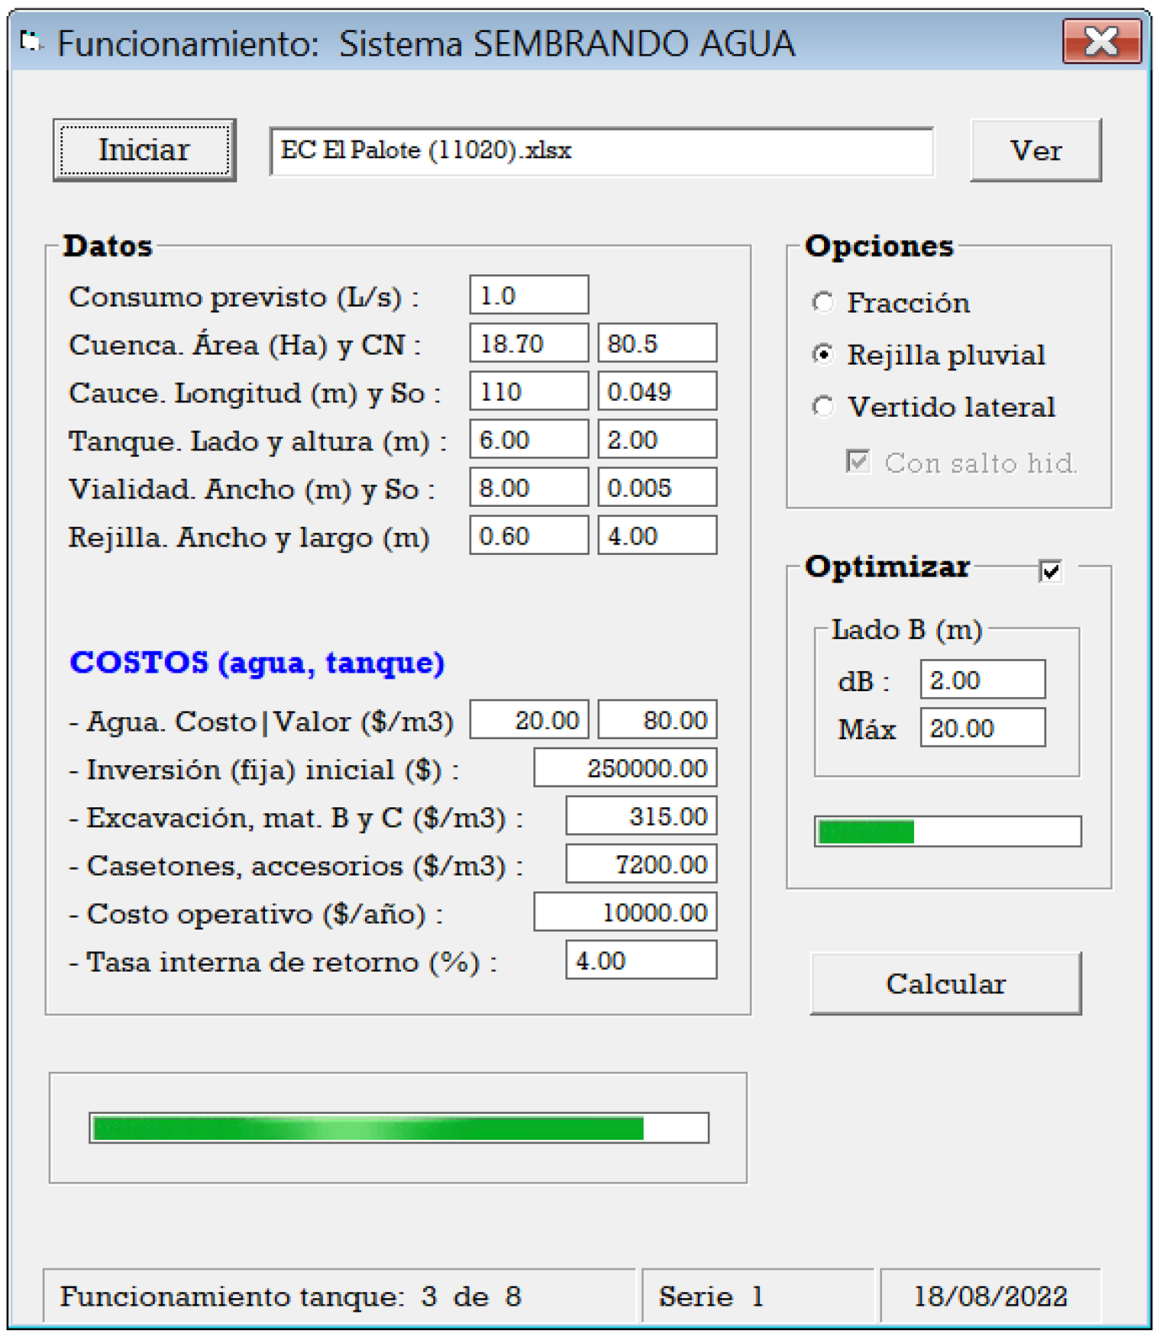The height and width of the screenshot is (1340, 1160).
Task: Toggle the Optimizar checkbox
Action: pyautogui.click(x=1050, y=571)
